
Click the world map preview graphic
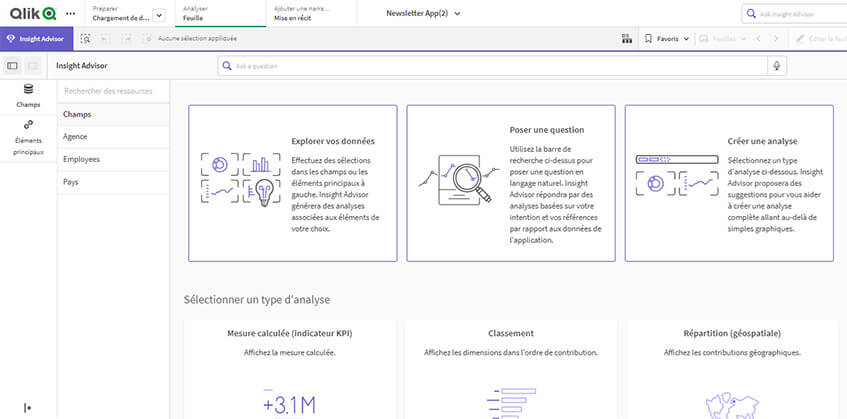pyautogui.click(x=732, y=406)
